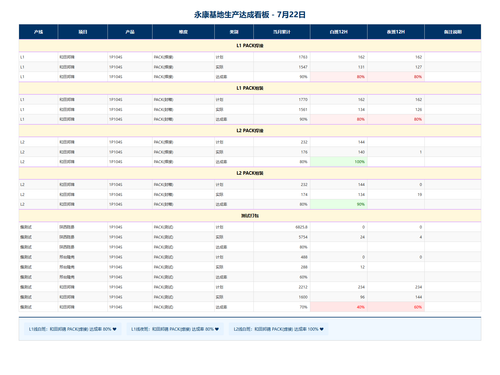Click the month plan value 488
The width and height of the screenshot is (500, 375).
[x=304, y=257]
